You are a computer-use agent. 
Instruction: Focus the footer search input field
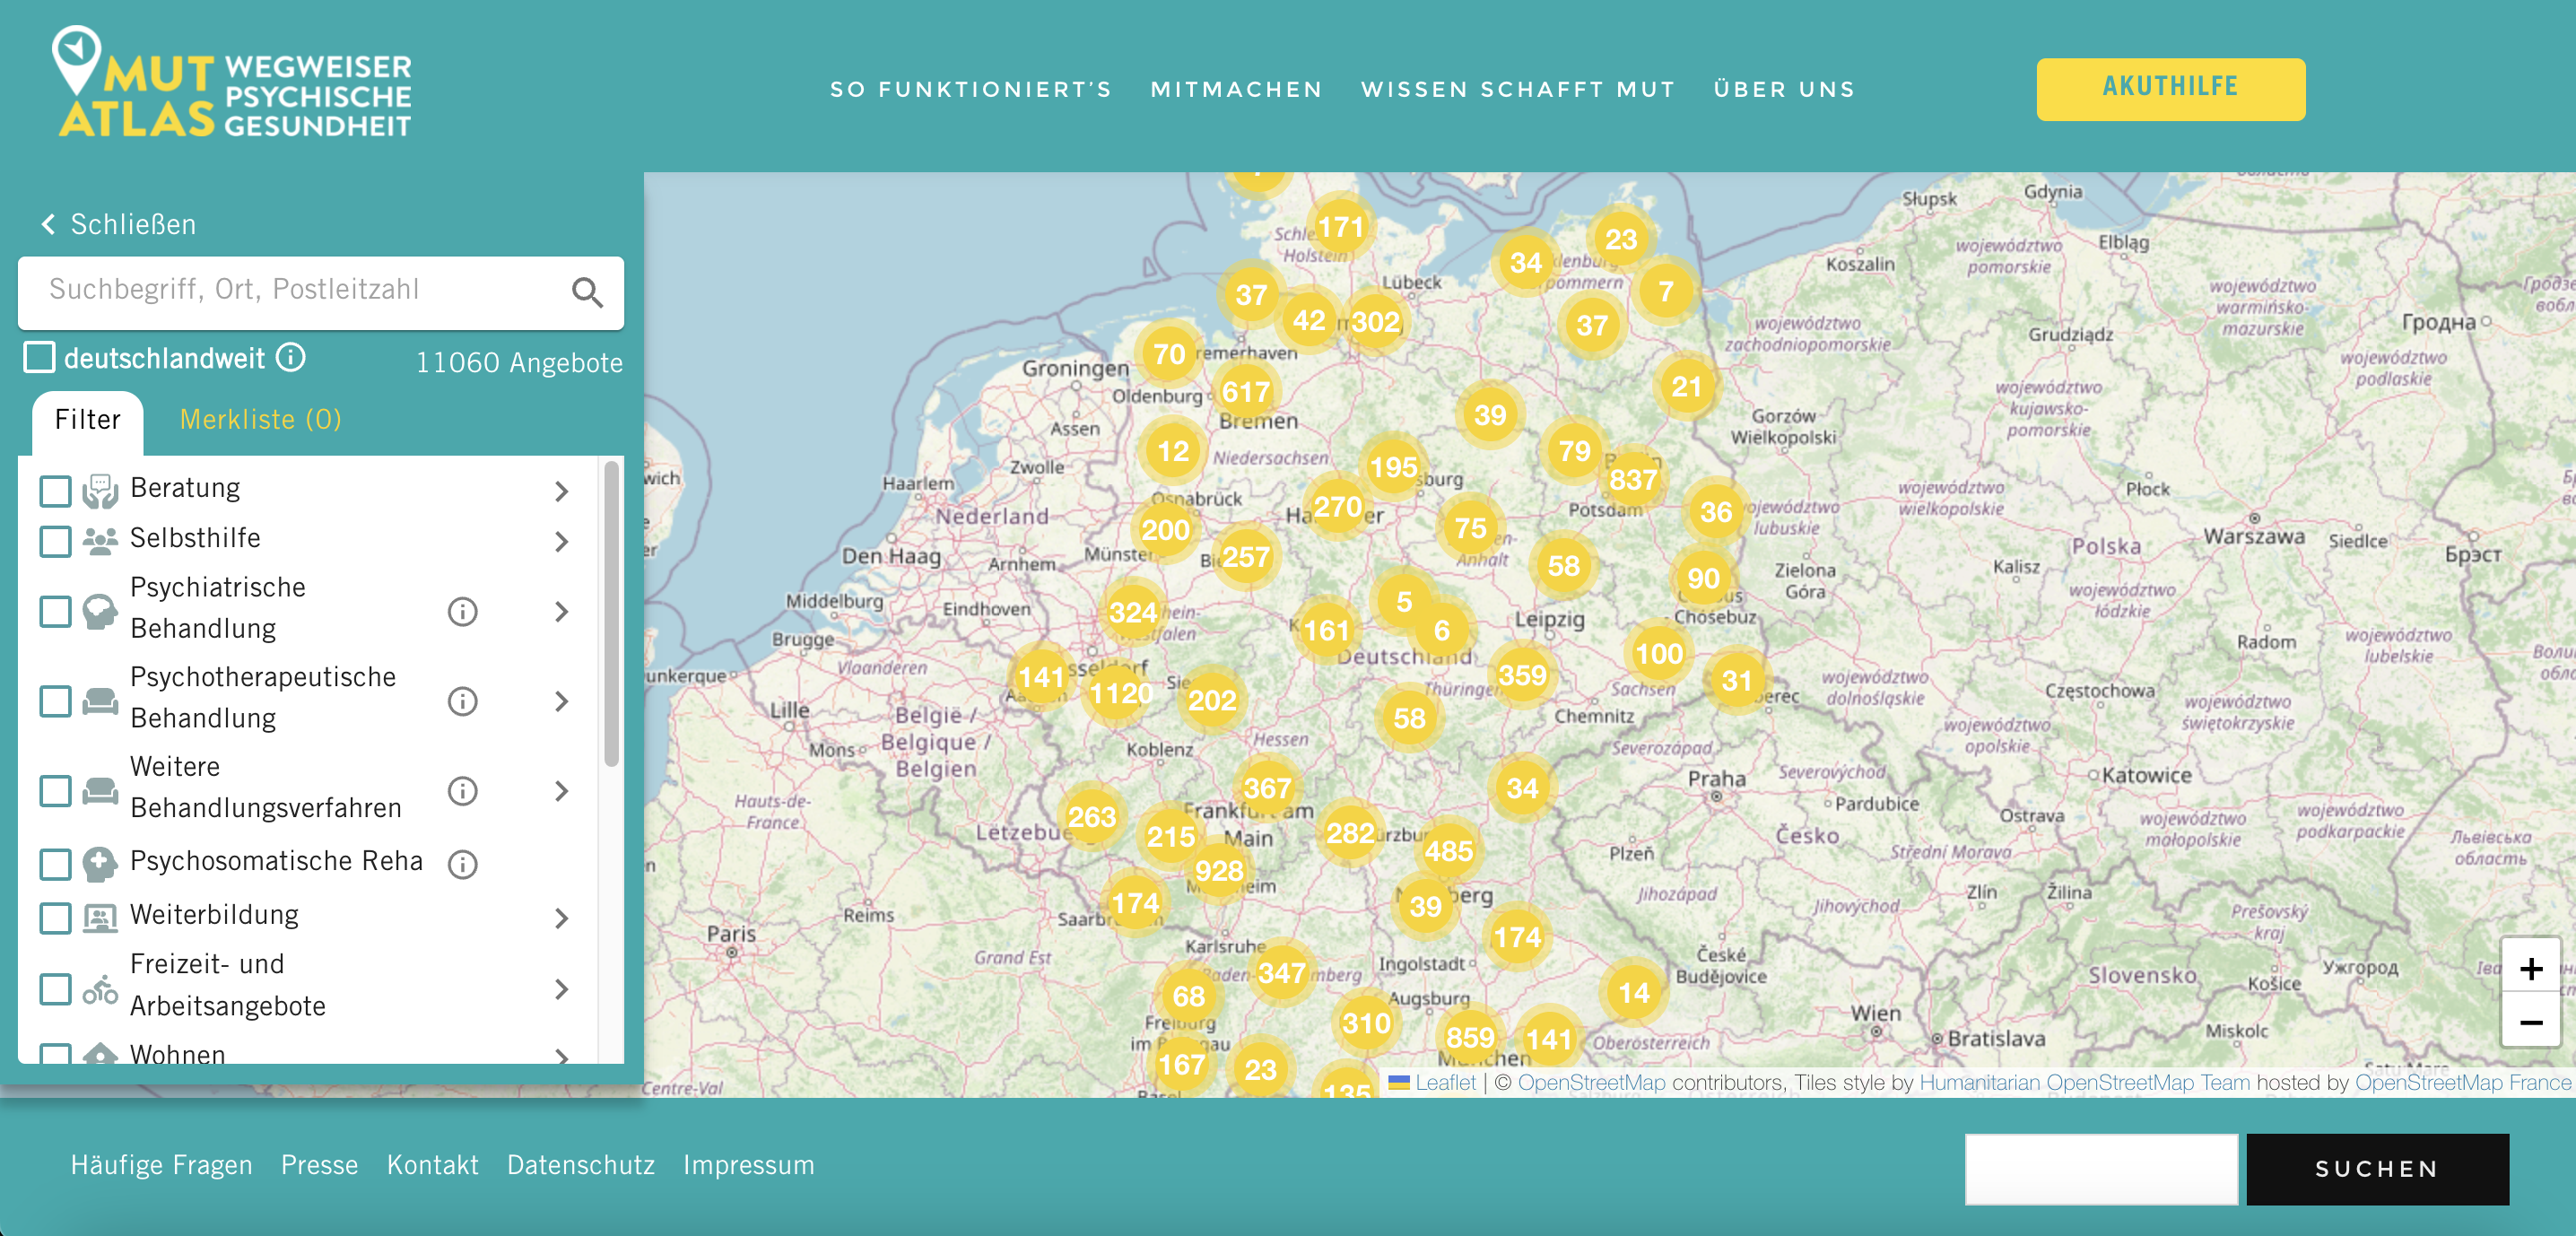click(x=2101, y=1168)
